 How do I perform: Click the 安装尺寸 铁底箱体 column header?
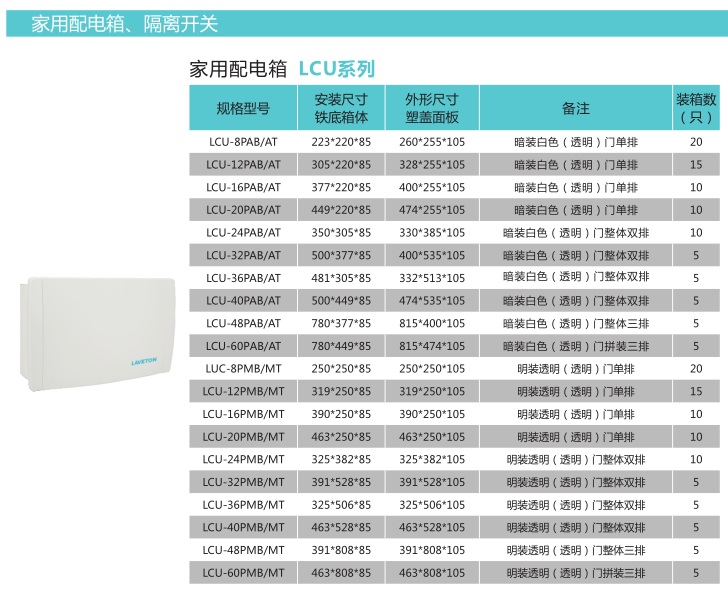click(x=341, y=108)
